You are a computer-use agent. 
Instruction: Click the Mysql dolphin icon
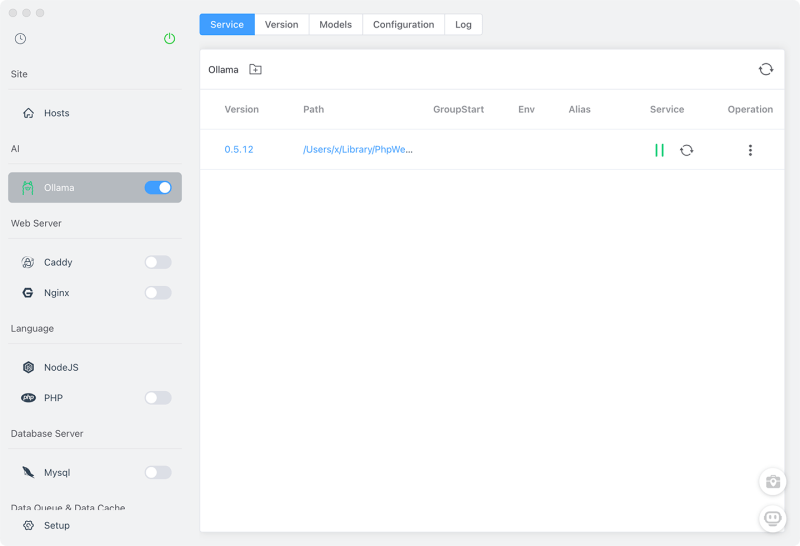(x=29, y=473)
